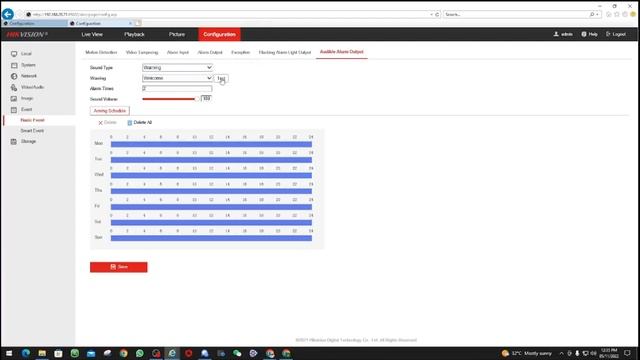Open Windows Start menu
The height and width of the screenshot is (360, 640).
point(9,353)
